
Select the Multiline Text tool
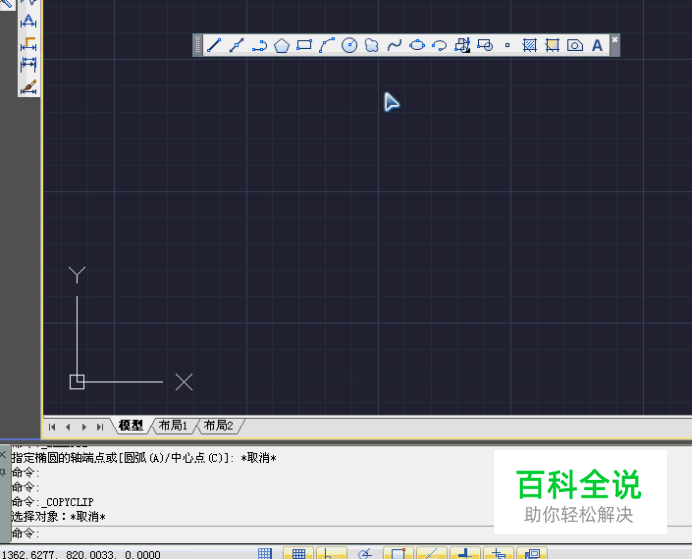[597, 45]
